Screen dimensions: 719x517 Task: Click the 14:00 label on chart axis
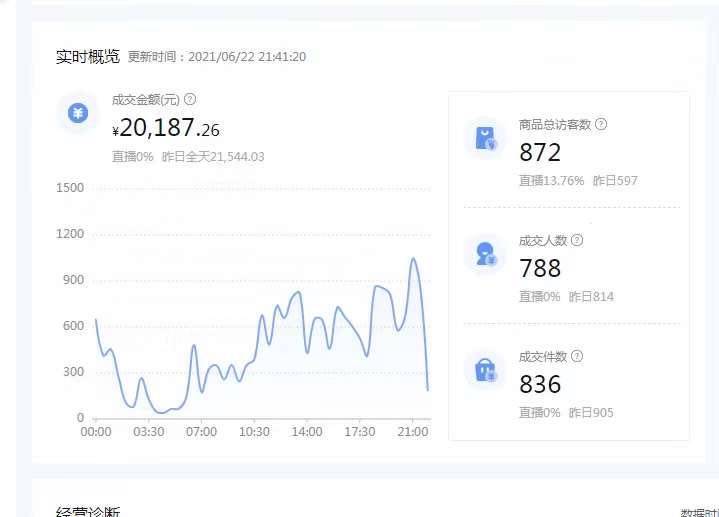click(x=307, y=432)
